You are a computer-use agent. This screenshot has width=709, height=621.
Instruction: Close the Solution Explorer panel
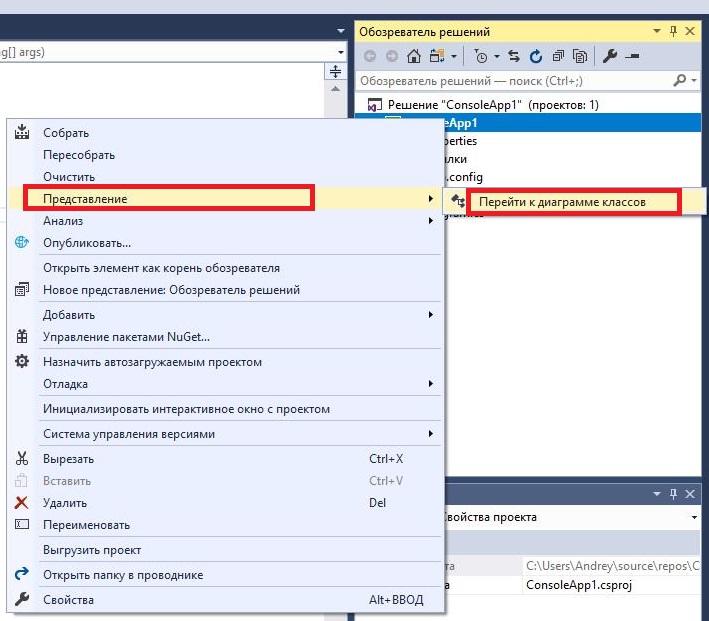point(690,31)
